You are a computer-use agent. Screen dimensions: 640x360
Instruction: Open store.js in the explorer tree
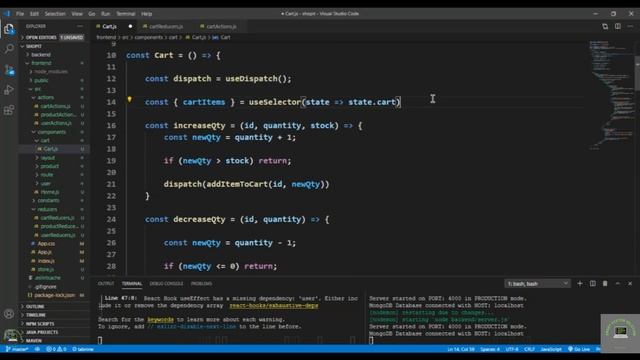pyautogui.click(x=45, y=269)
